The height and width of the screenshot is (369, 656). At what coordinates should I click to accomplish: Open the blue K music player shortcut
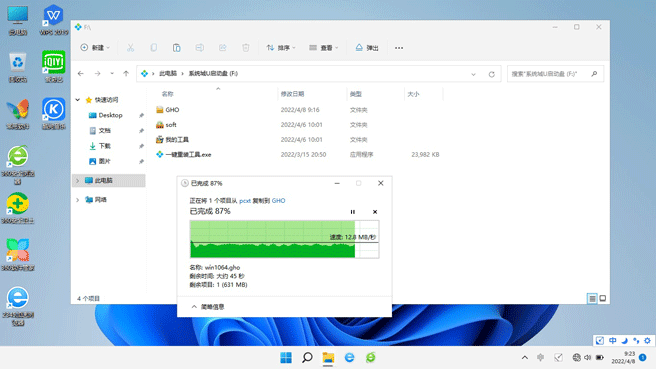coord(54,114)
